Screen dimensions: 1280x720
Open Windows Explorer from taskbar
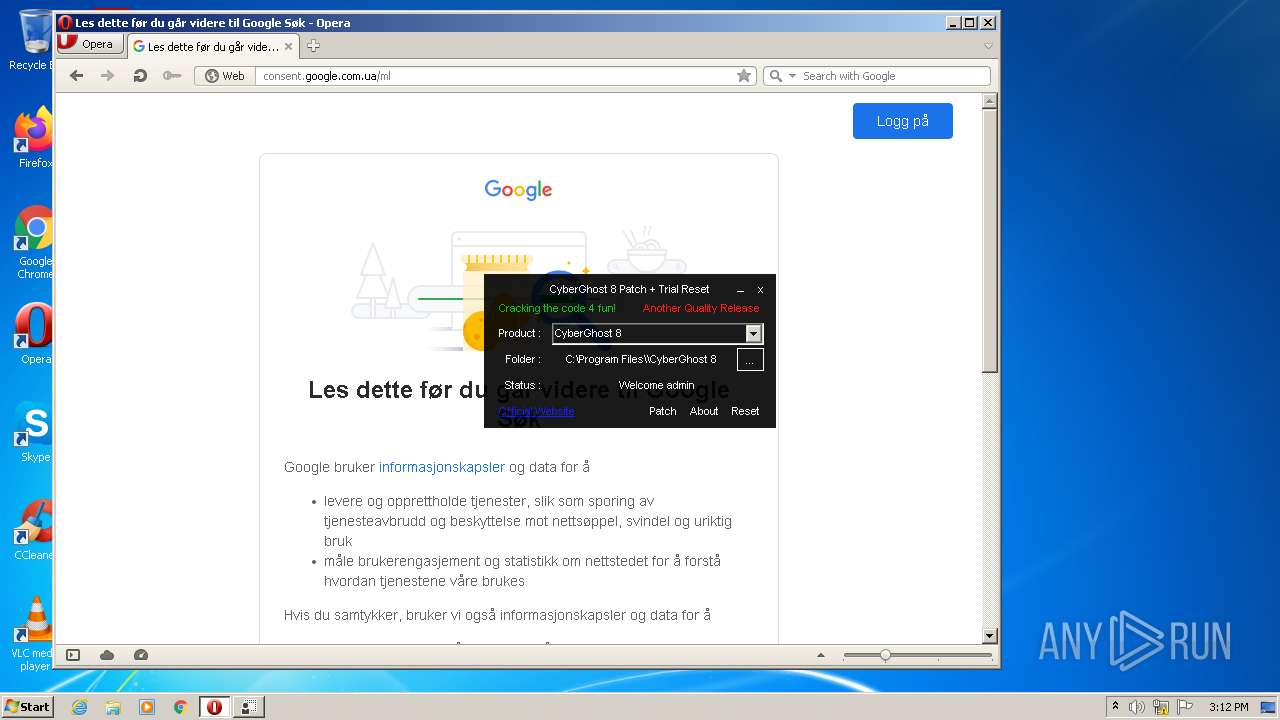(x=113, y=707)
